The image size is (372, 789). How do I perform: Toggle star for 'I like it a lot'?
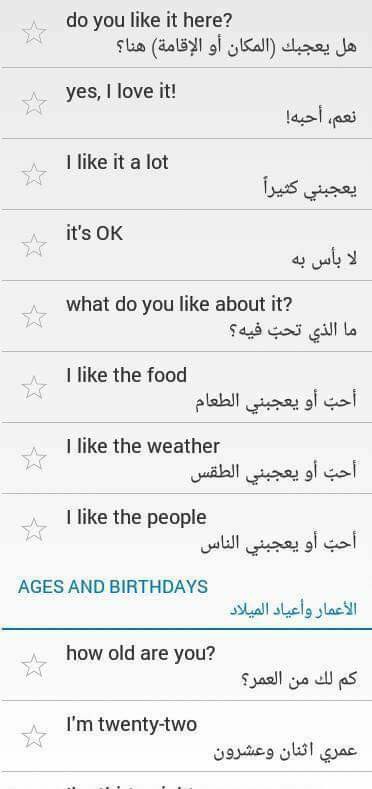34,175
